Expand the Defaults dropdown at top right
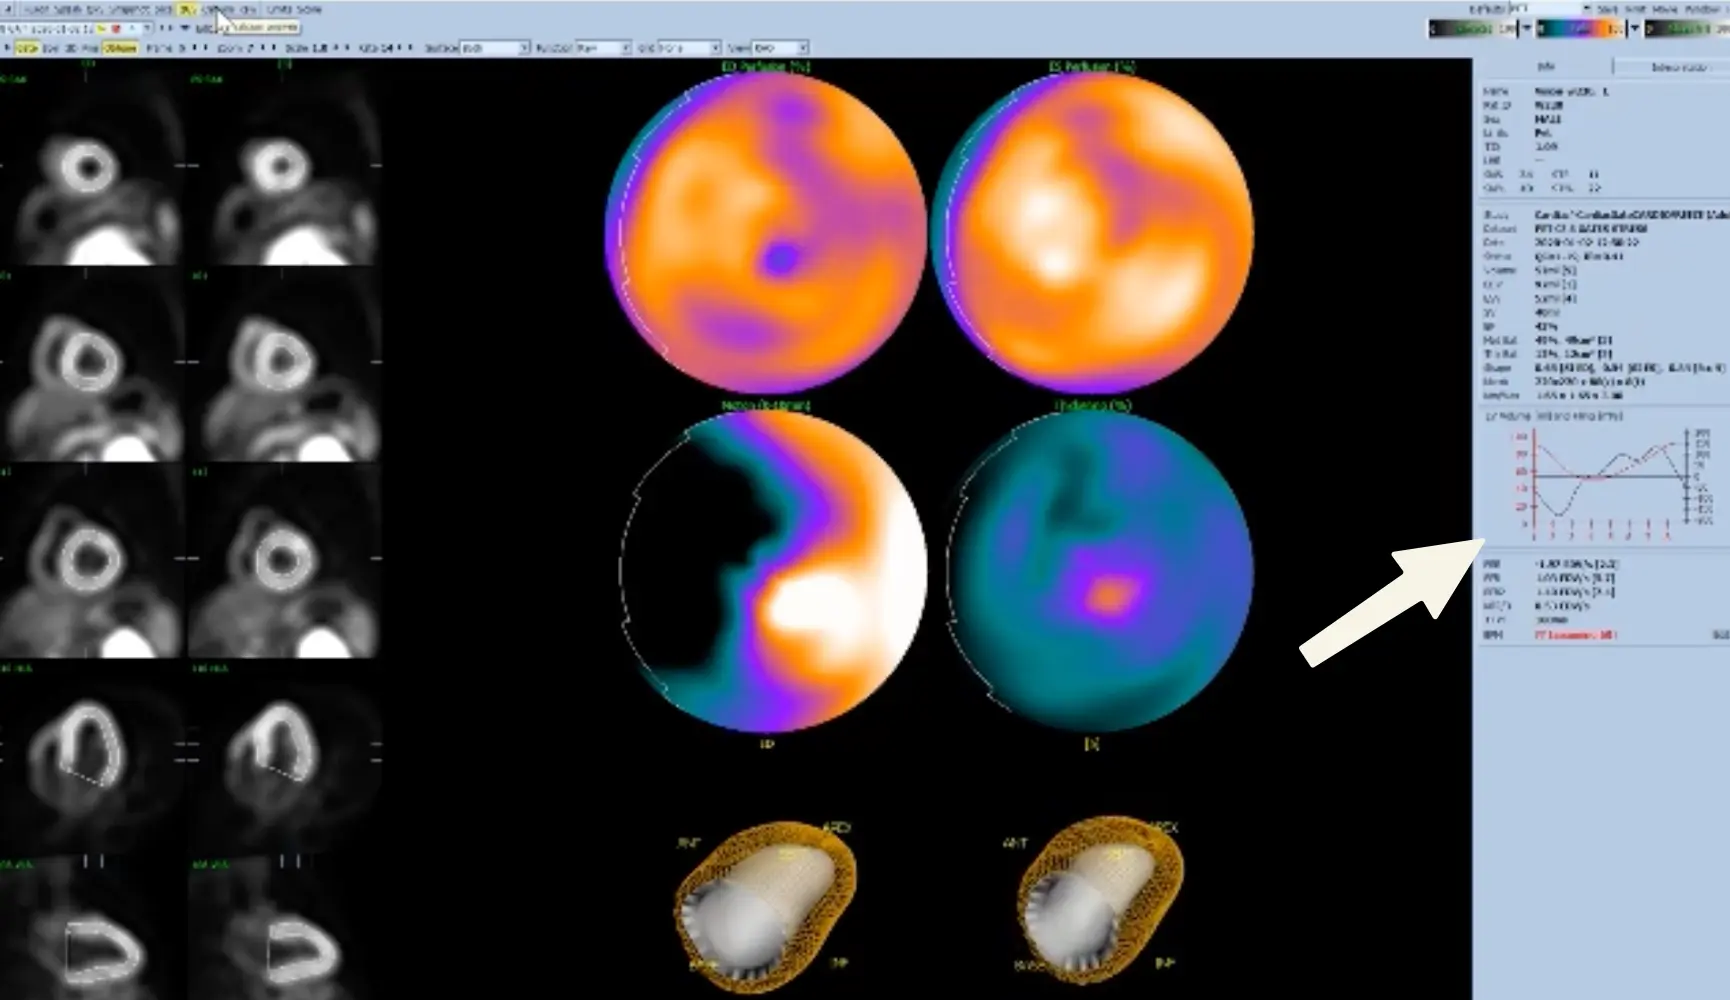Viewport: 1730px width, 1000px height. click(1586, 9)
